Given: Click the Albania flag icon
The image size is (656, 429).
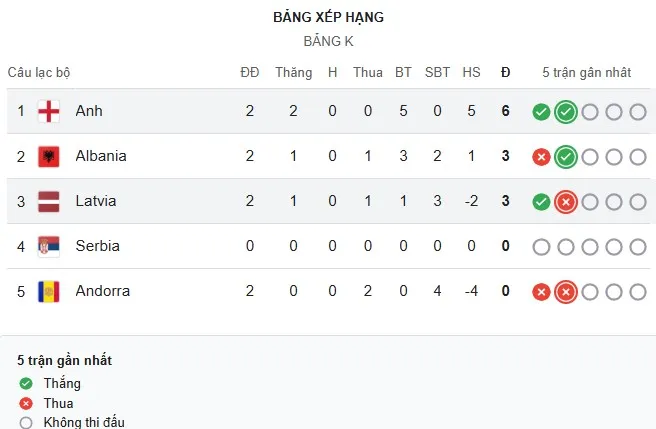Looking at the screenshot, I should (x=47, y=156).
